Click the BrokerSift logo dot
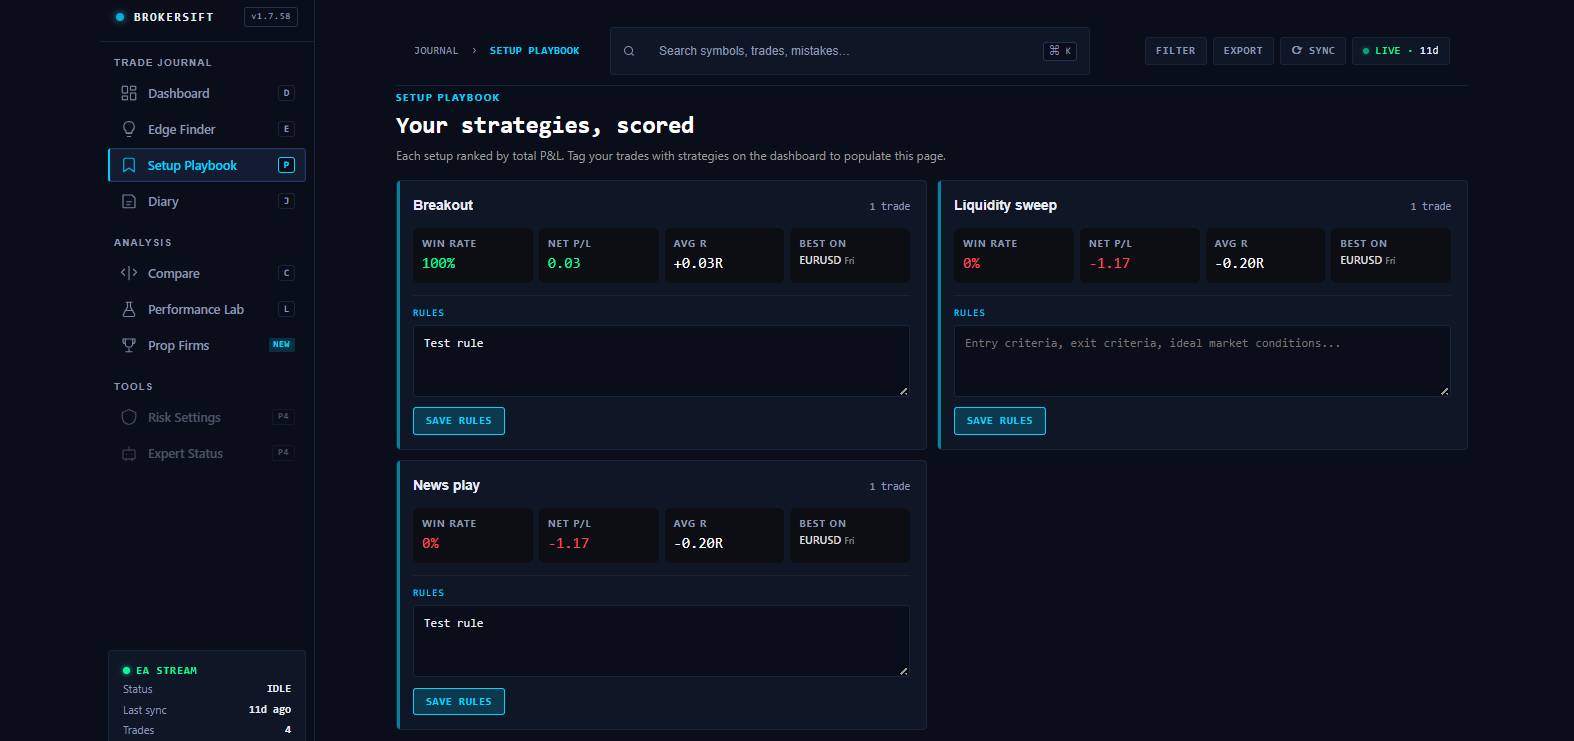 coord(120,17)
